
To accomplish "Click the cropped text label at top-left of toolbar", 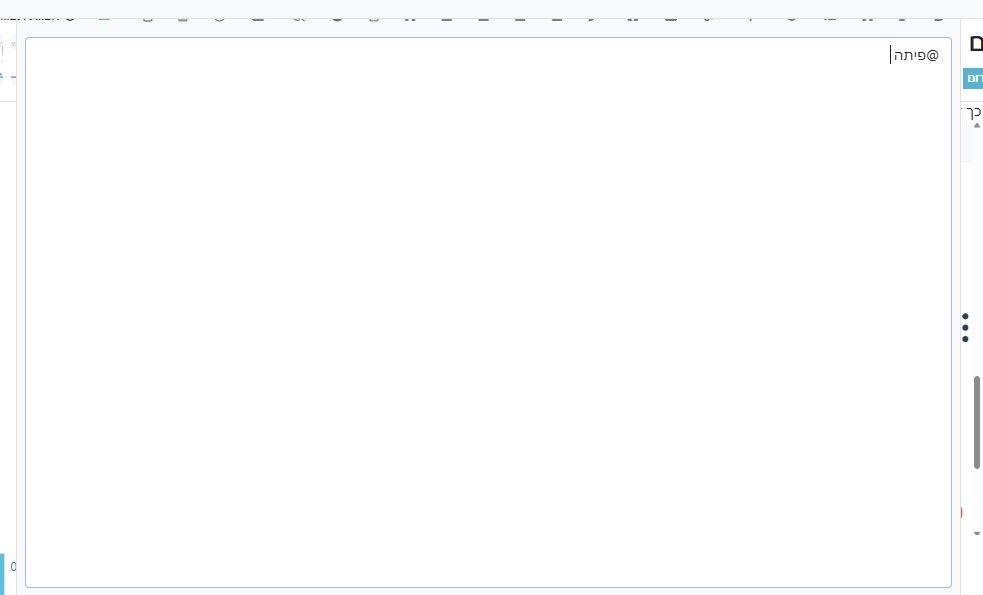I will (x=30, y=17).
